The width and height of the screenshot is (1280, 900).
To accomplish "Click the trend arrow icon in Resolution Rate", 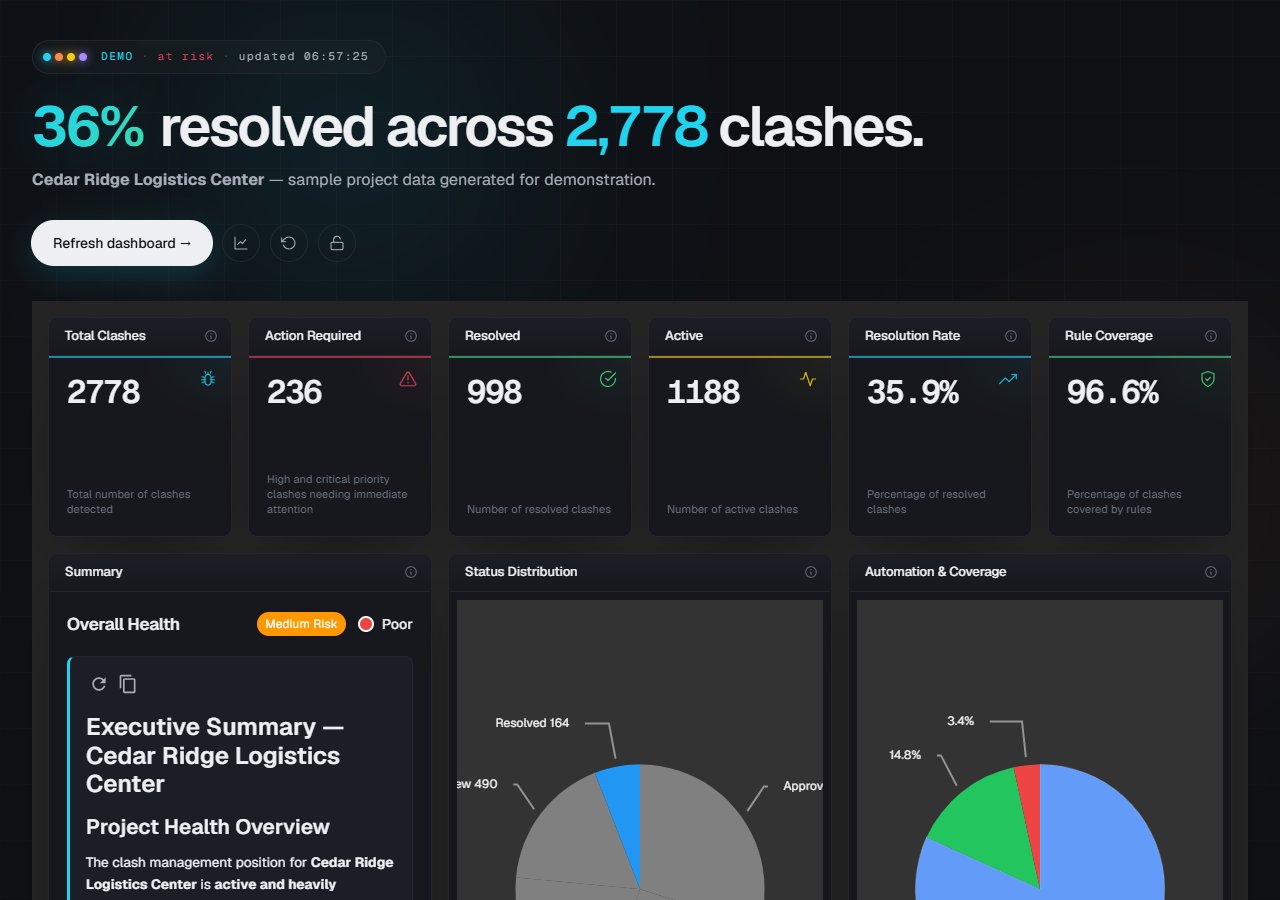I will tap(1008, 379).
